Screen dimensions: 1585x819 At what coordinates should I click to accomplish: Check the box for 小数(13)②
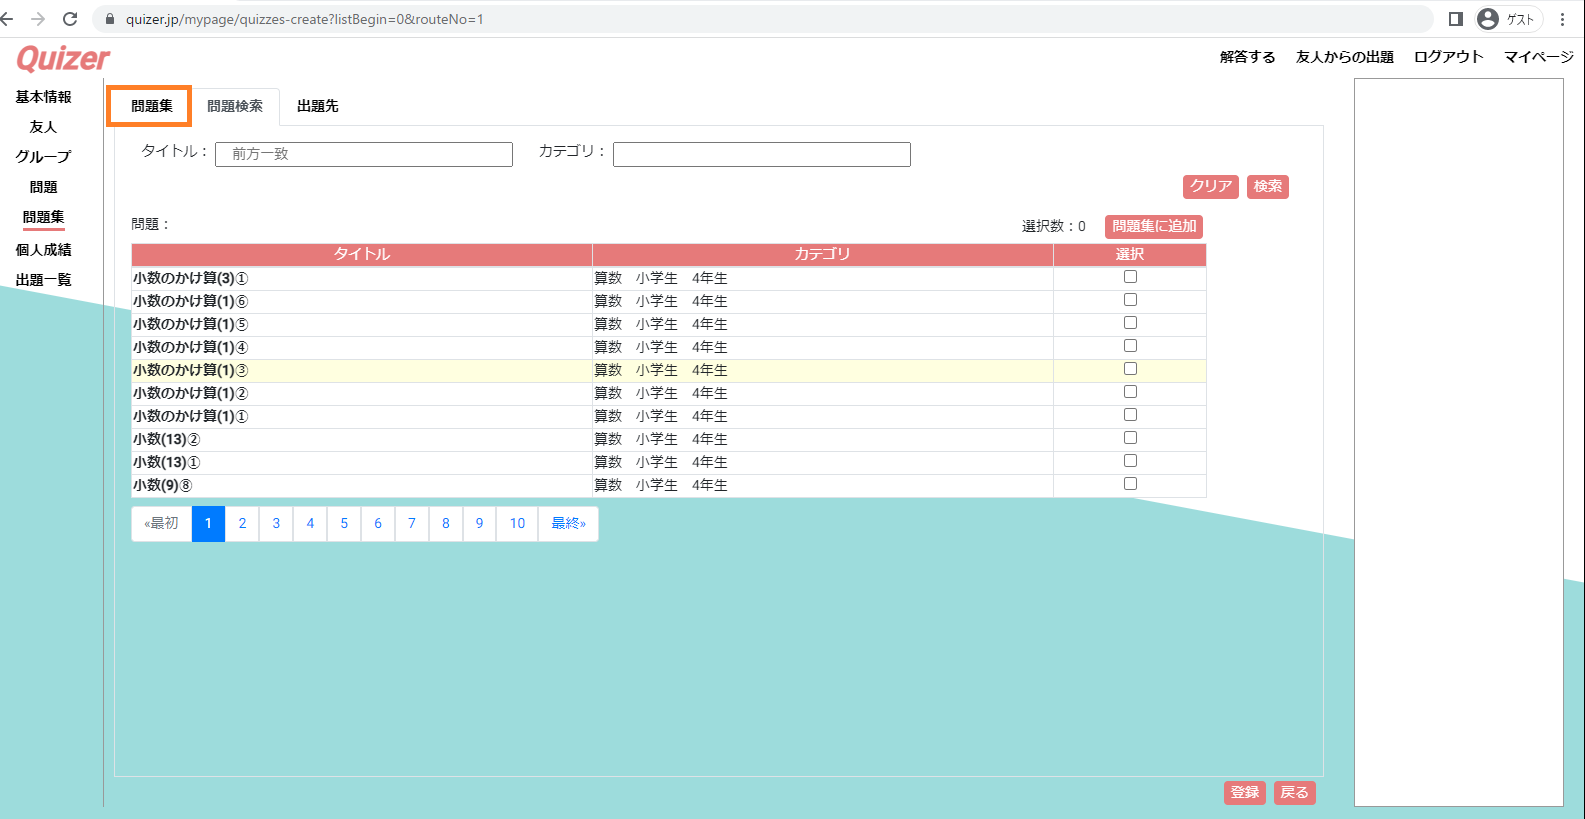1130,438
